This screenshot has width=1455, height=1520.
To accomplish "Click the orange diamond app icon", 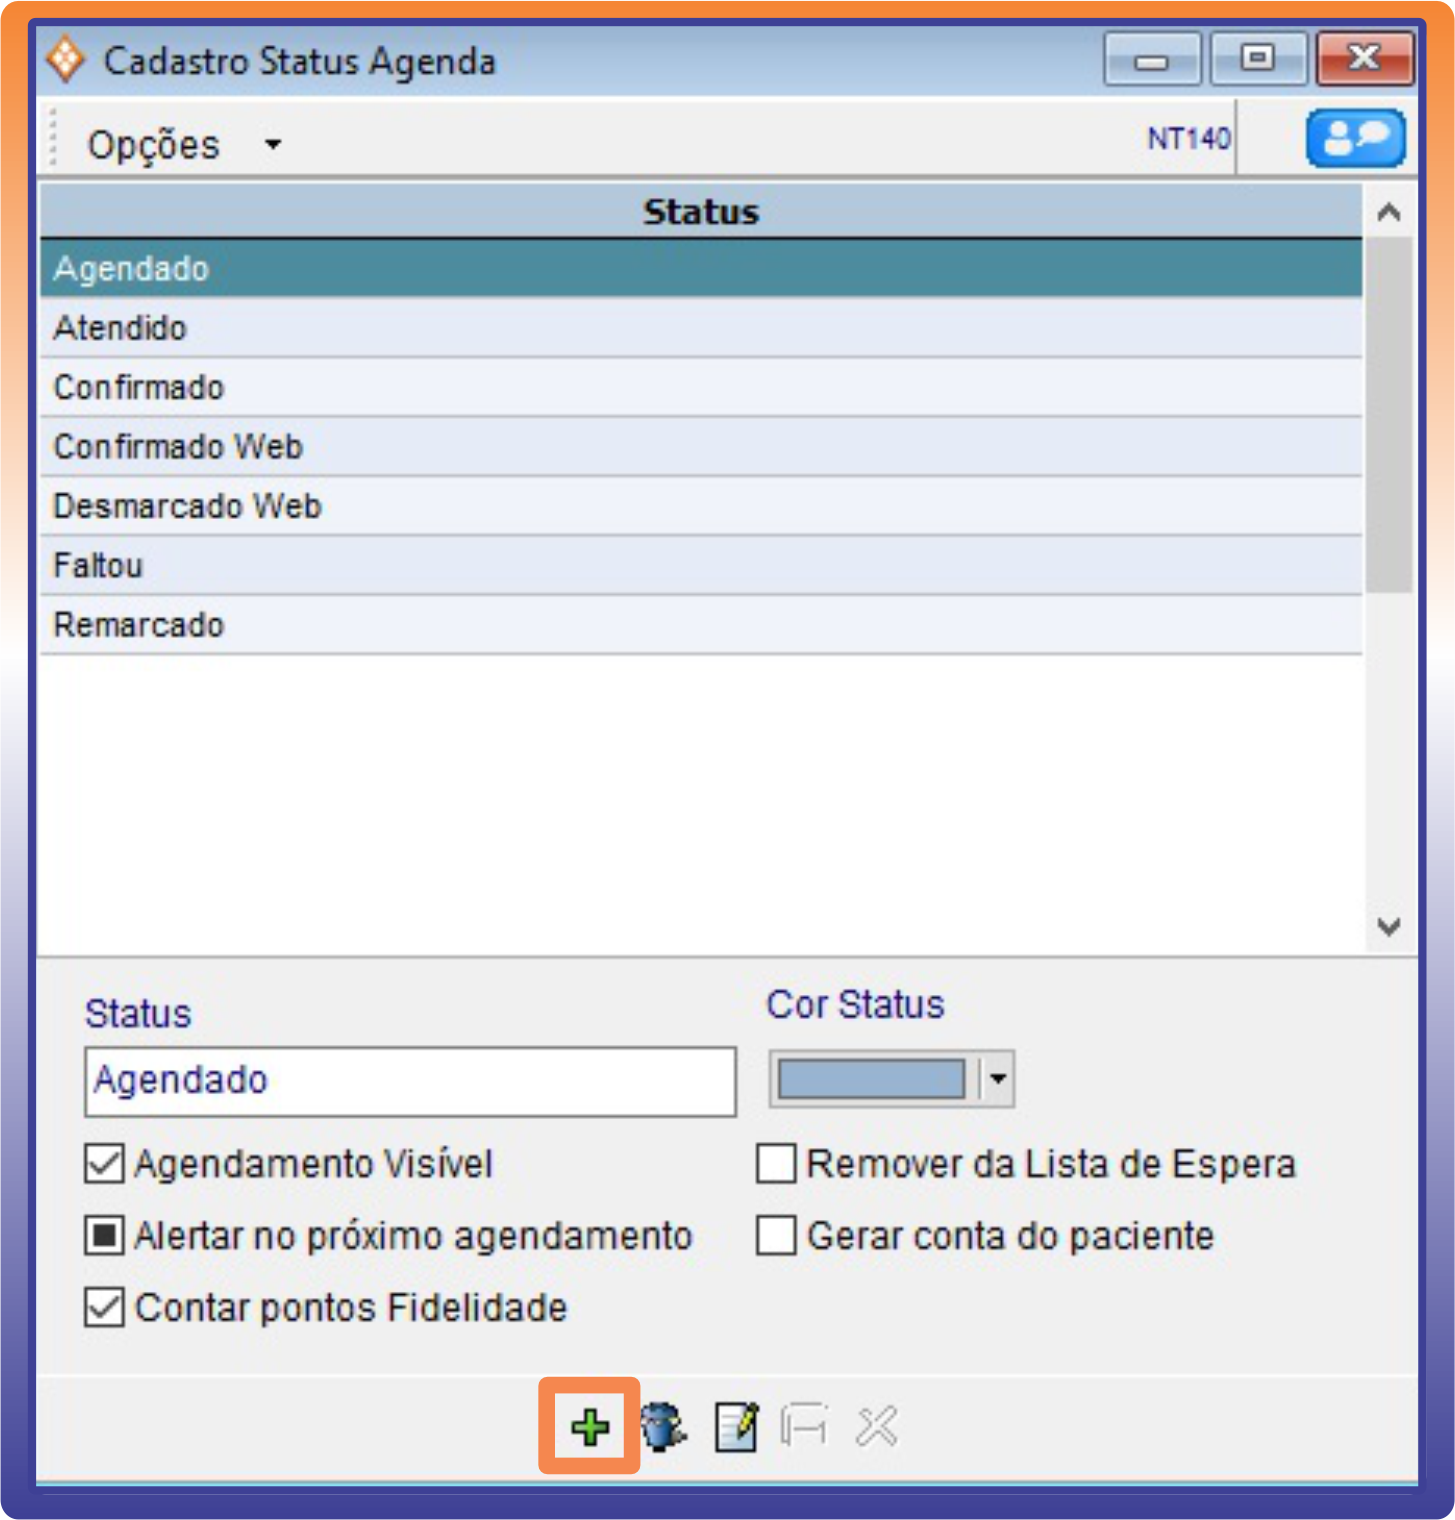I will click(x=66, y=60).
